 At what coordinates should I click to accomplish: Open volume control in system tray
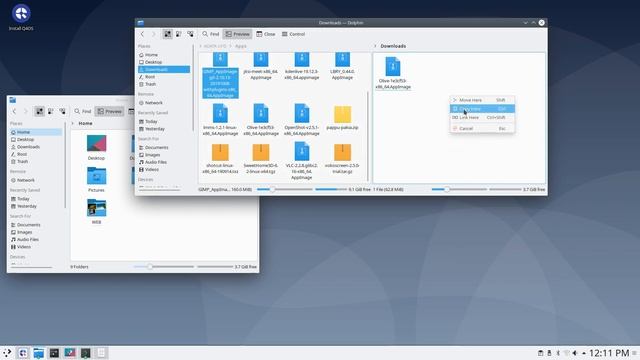[x=575, y=353]
